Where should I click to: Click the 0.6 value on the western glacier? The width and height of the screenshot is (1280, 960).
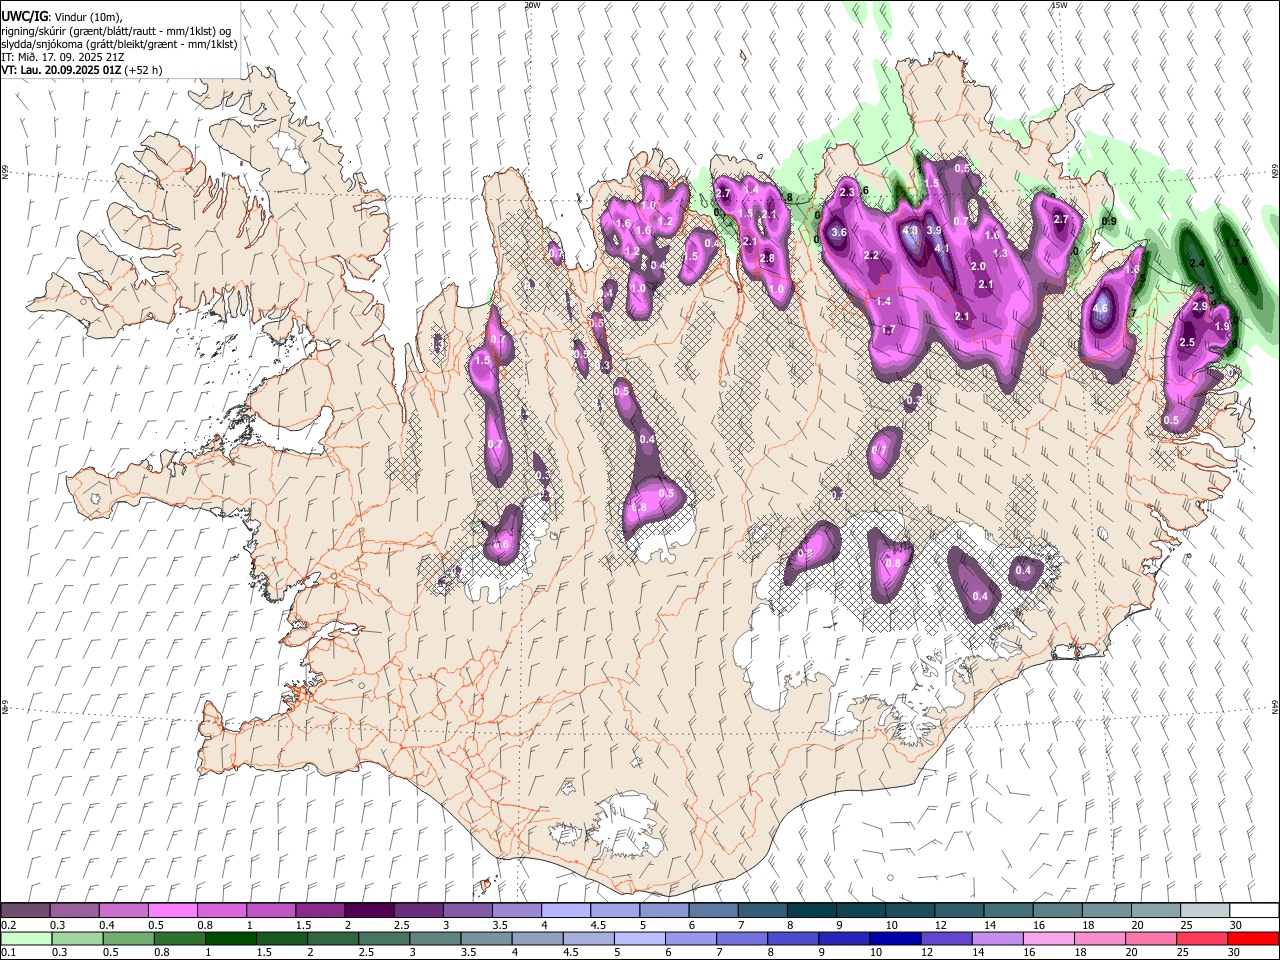coord(502,545)
